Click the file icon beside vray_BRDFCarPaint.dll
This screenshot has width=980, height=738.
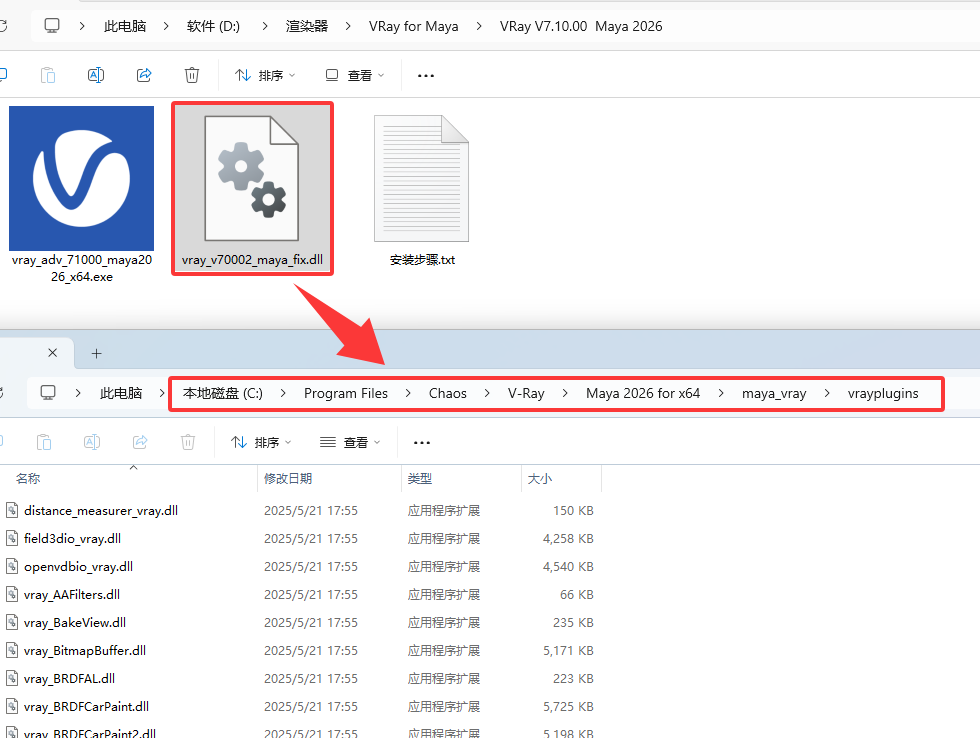click(x=12, y=706)
